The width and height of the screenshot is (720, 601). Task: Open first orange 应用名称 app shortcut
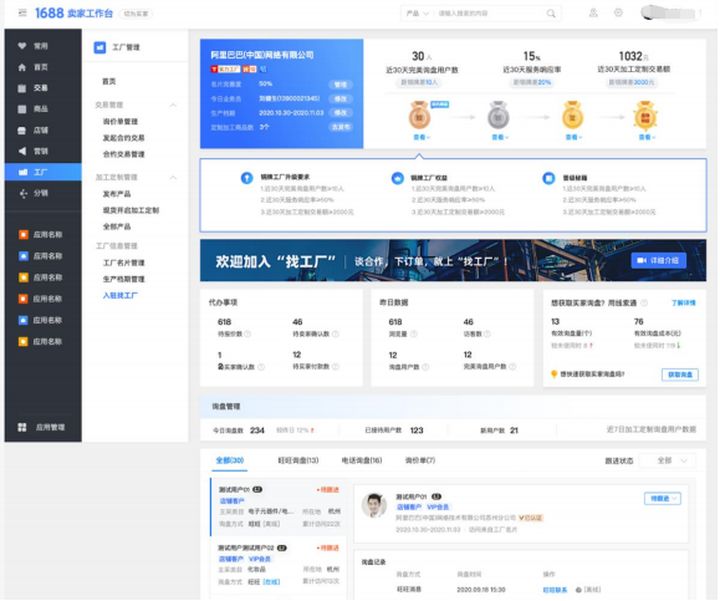tap(40, 235)
